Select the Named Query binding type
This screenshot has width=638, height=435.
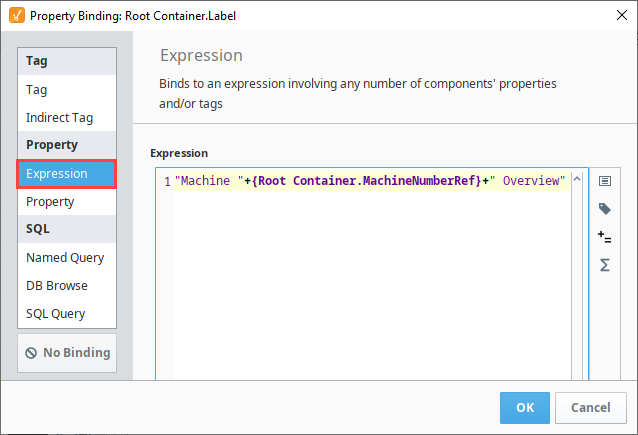coord(67,258)
